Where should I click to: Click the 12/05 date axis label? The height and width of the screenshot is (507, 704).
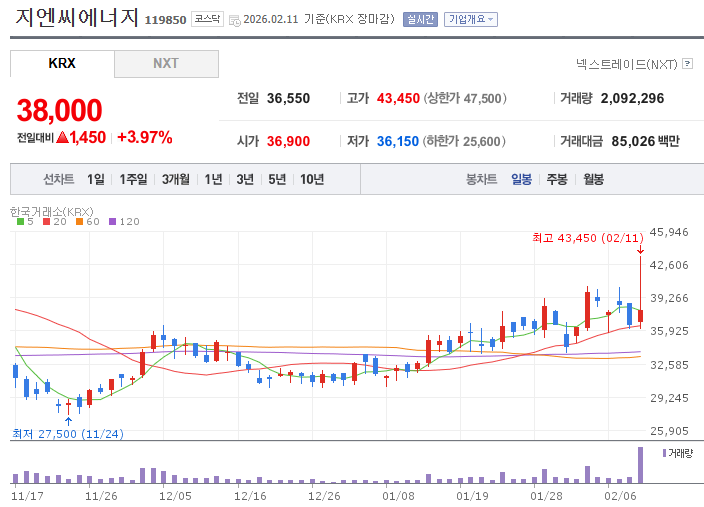click(x=175, y=496)
